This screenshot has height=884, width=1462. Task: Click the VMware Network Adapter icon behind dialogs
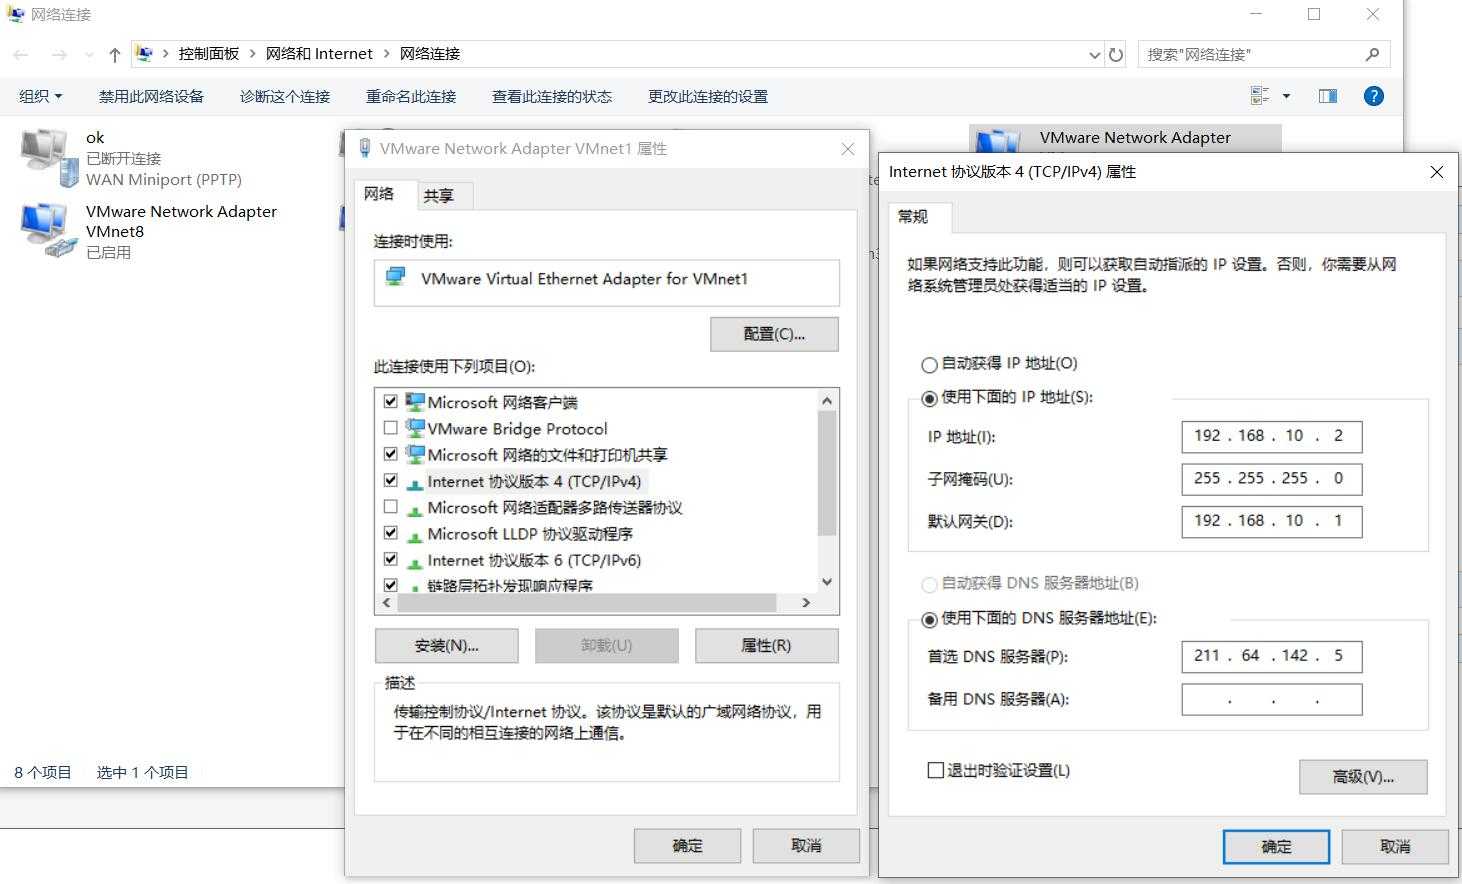click(x=997, y=140)
